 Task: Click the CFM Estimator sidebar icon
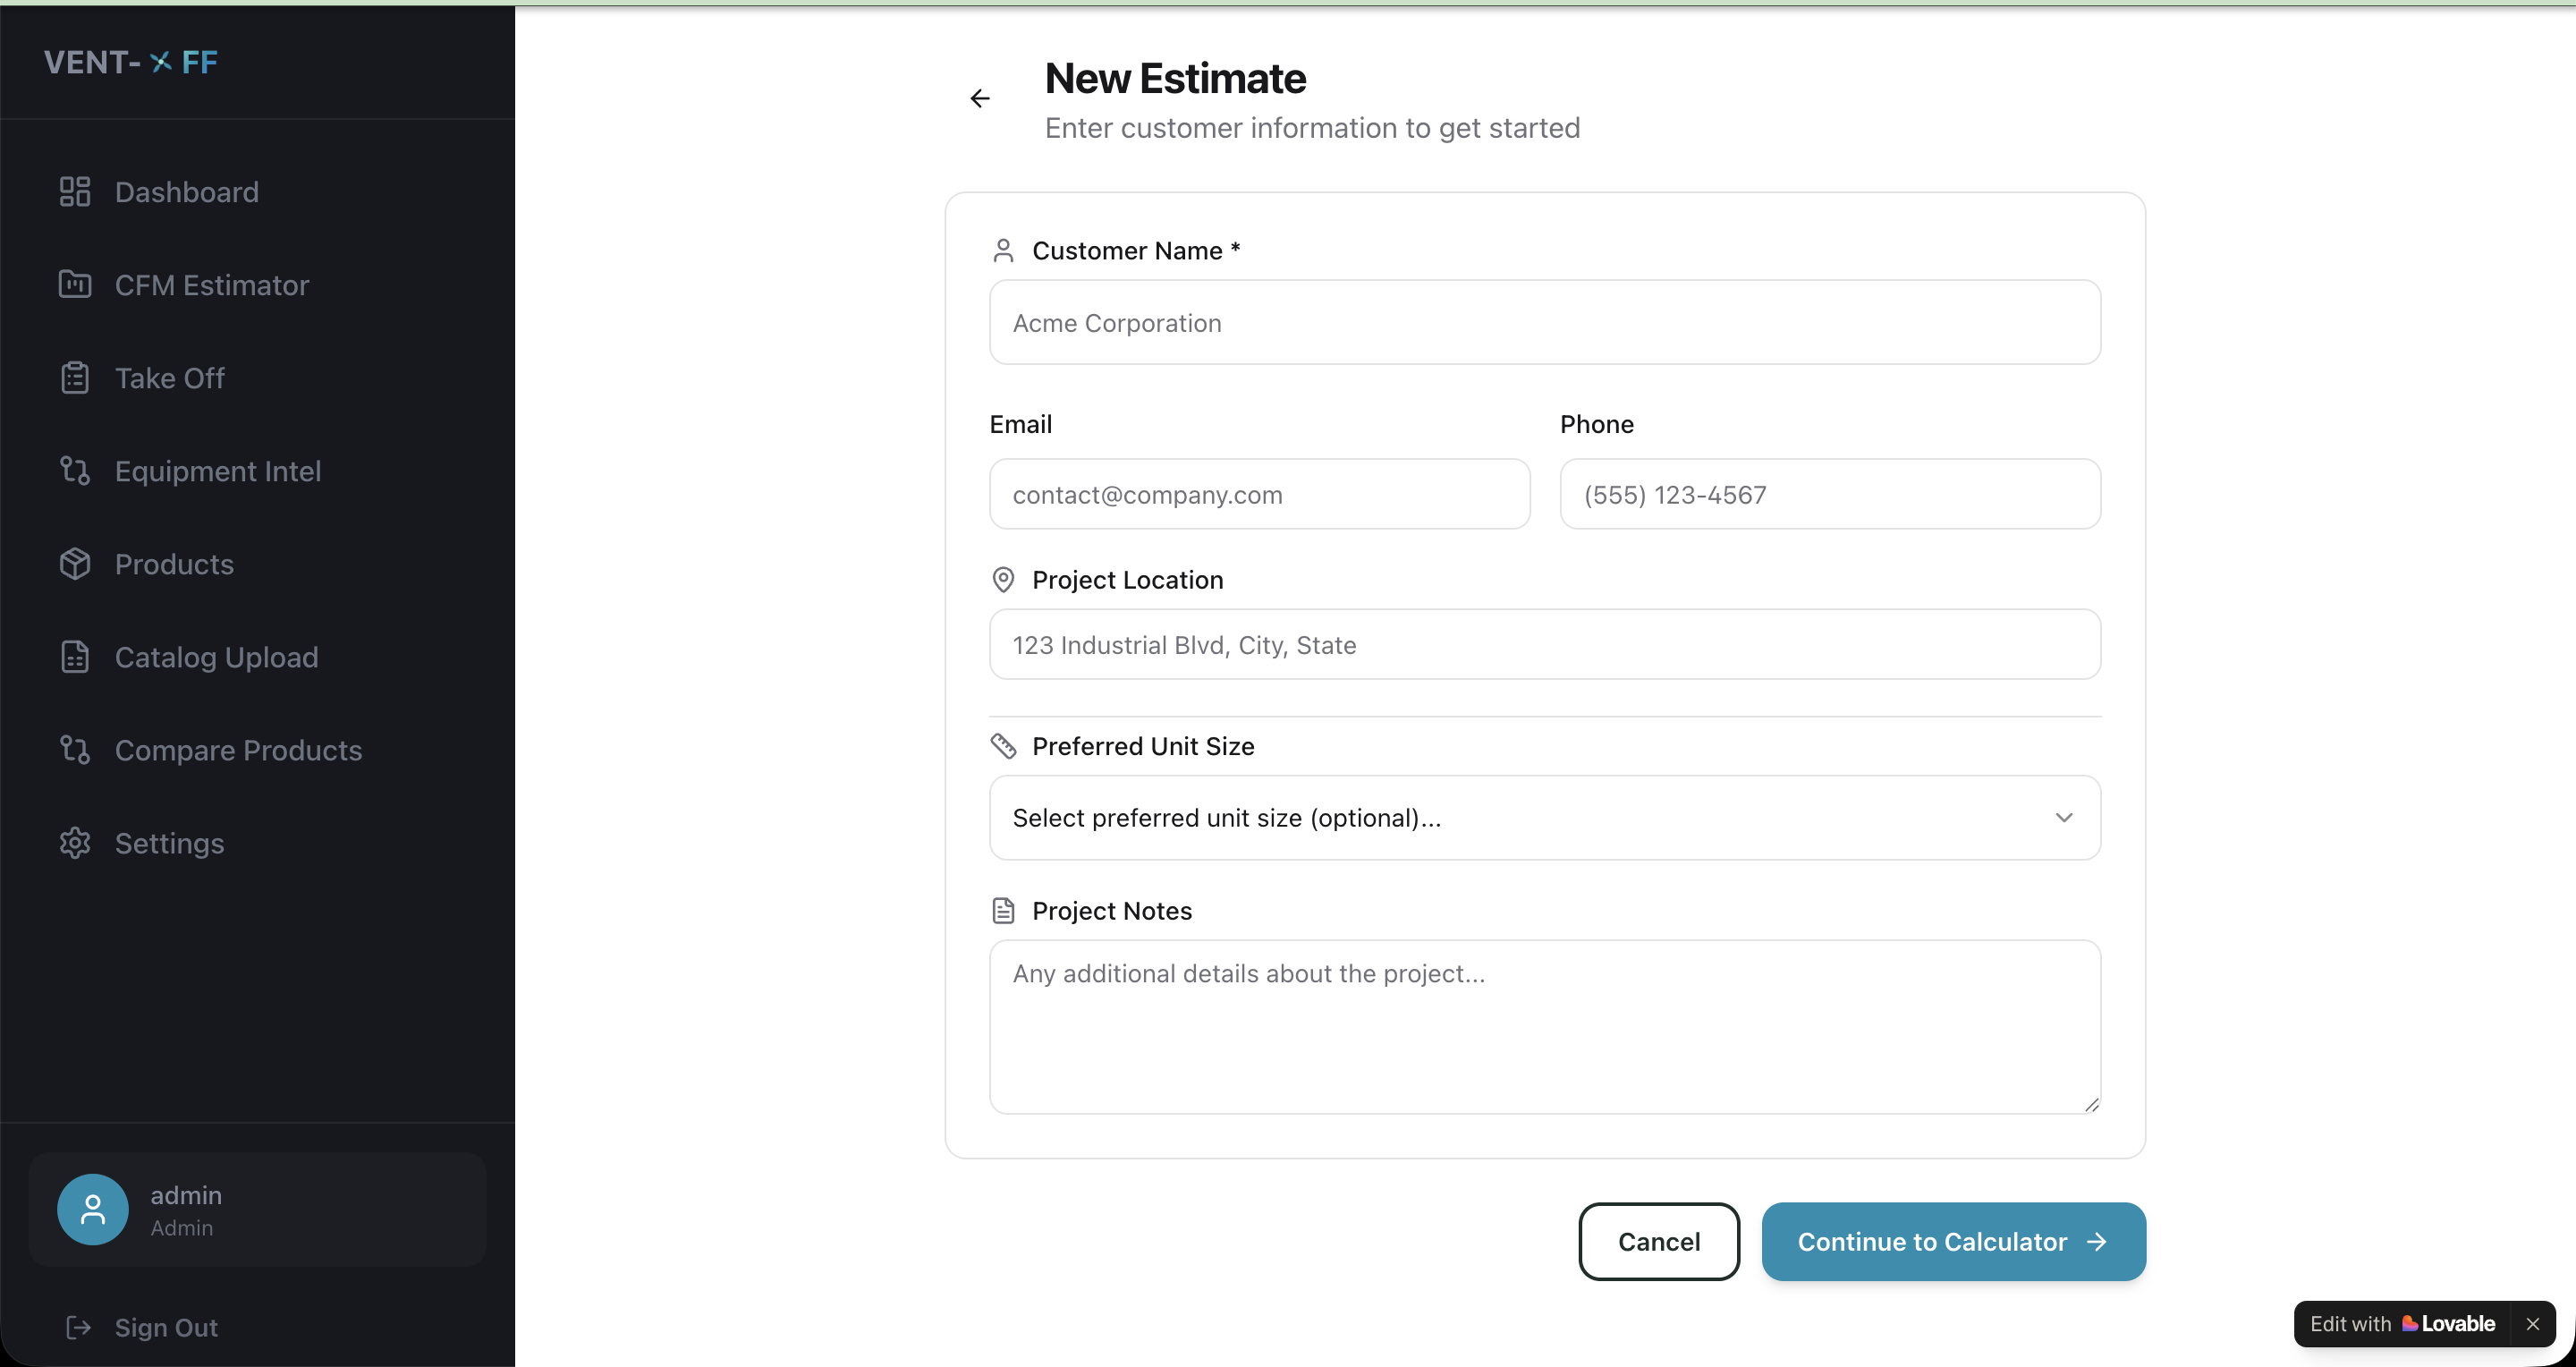pyautogui.click(x=75, y=285)
